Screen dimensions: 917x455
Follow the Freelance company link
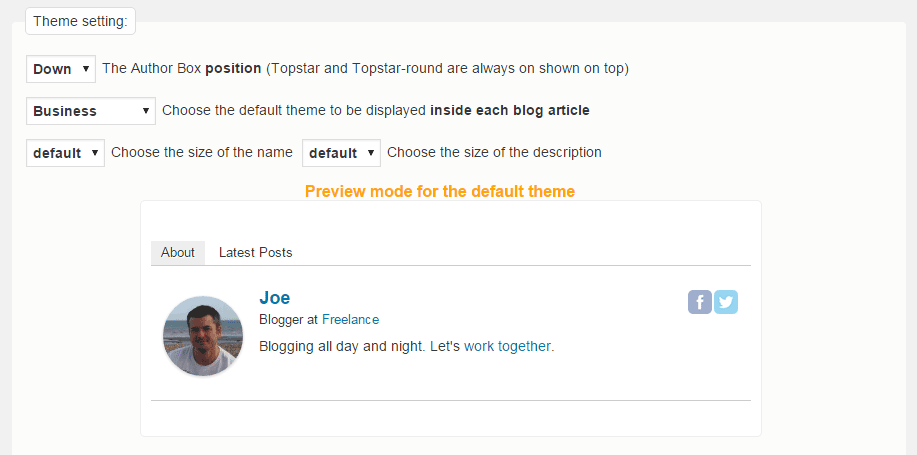[x=350, y=320]
